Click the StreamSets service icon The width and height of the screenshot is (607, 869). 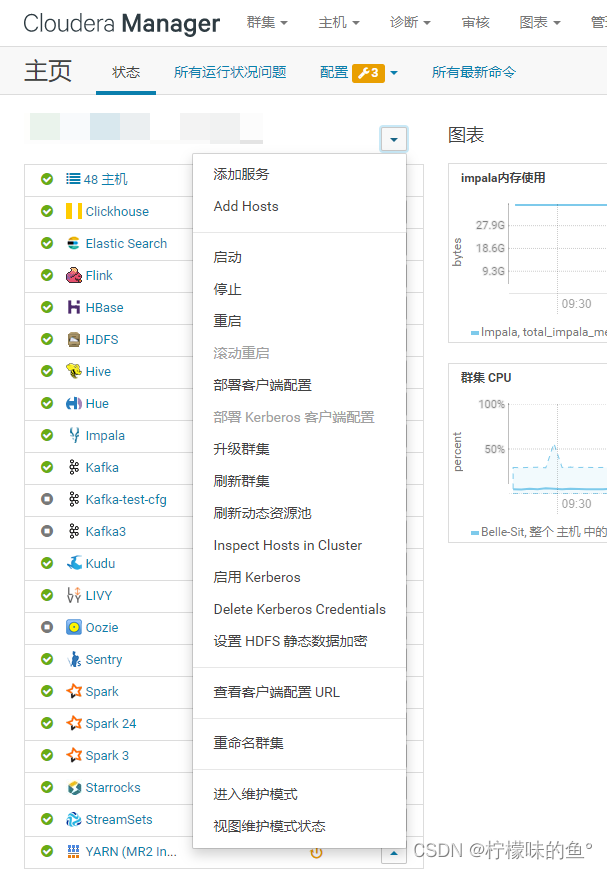point(74,819)
